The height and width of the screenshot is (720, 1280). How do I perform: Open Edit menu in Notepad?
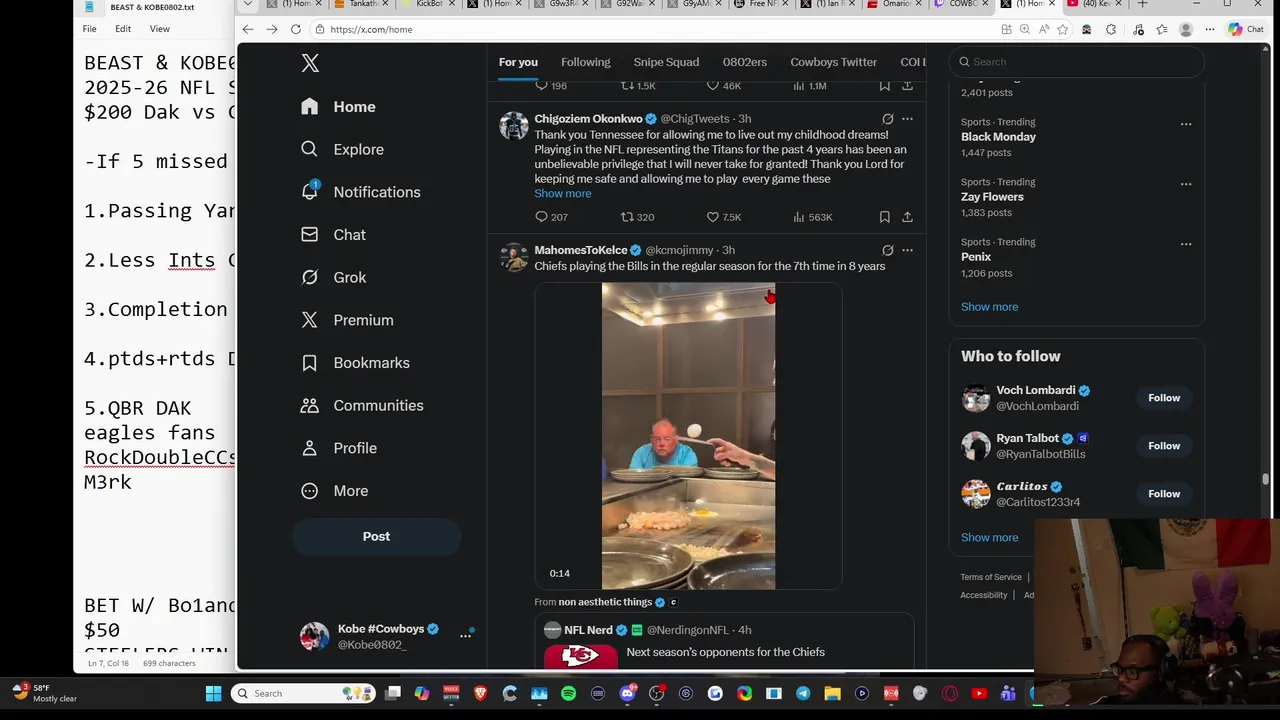coord(122,29)
